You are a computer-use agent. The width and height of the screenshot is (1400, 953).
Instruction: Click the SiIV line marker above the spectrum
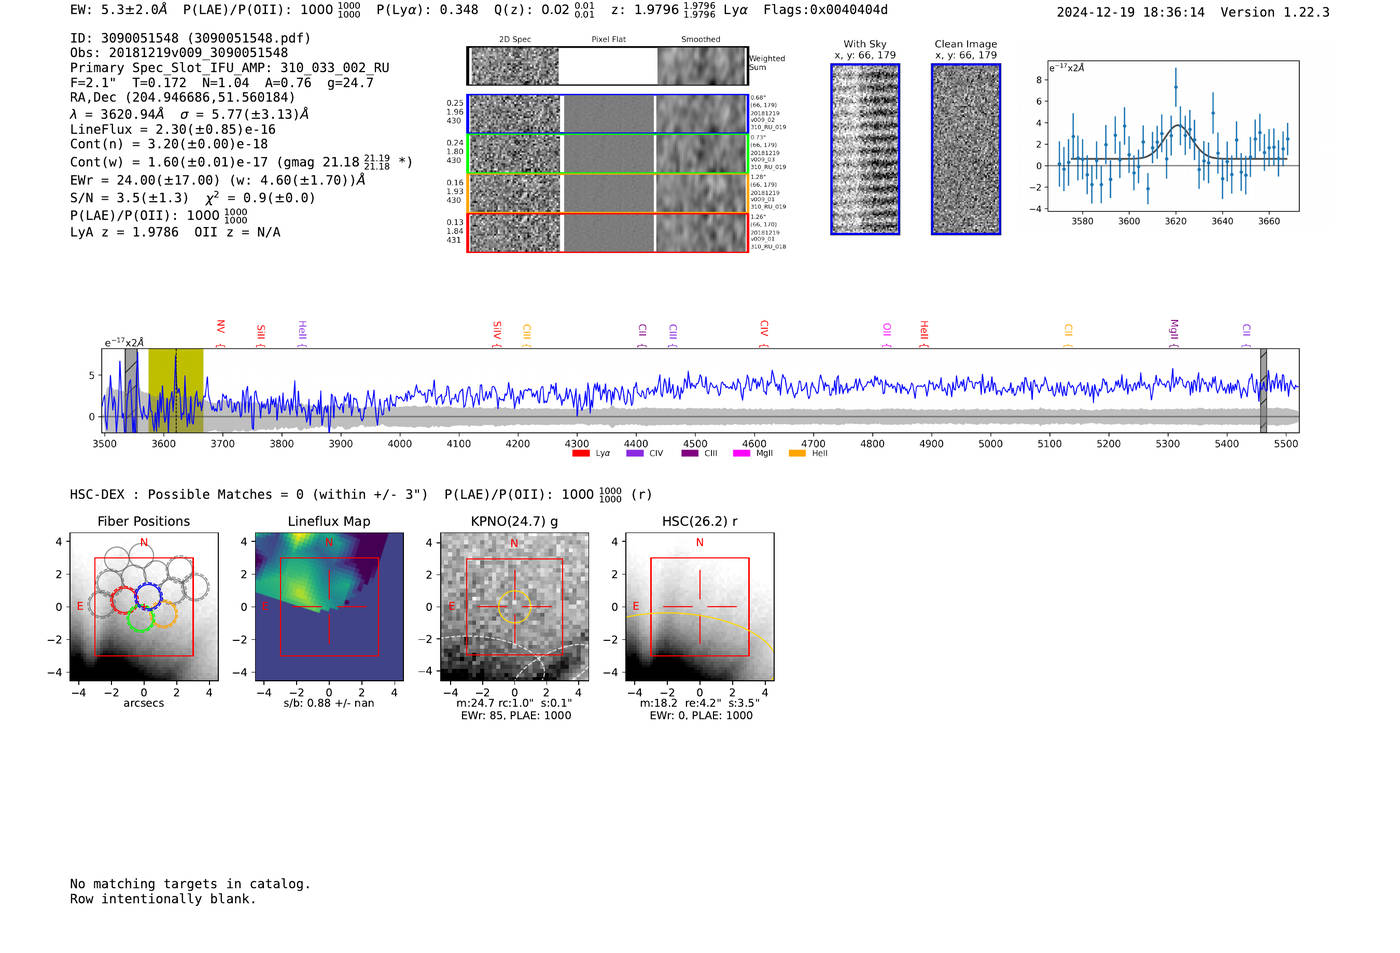click(x=497, y=333)
